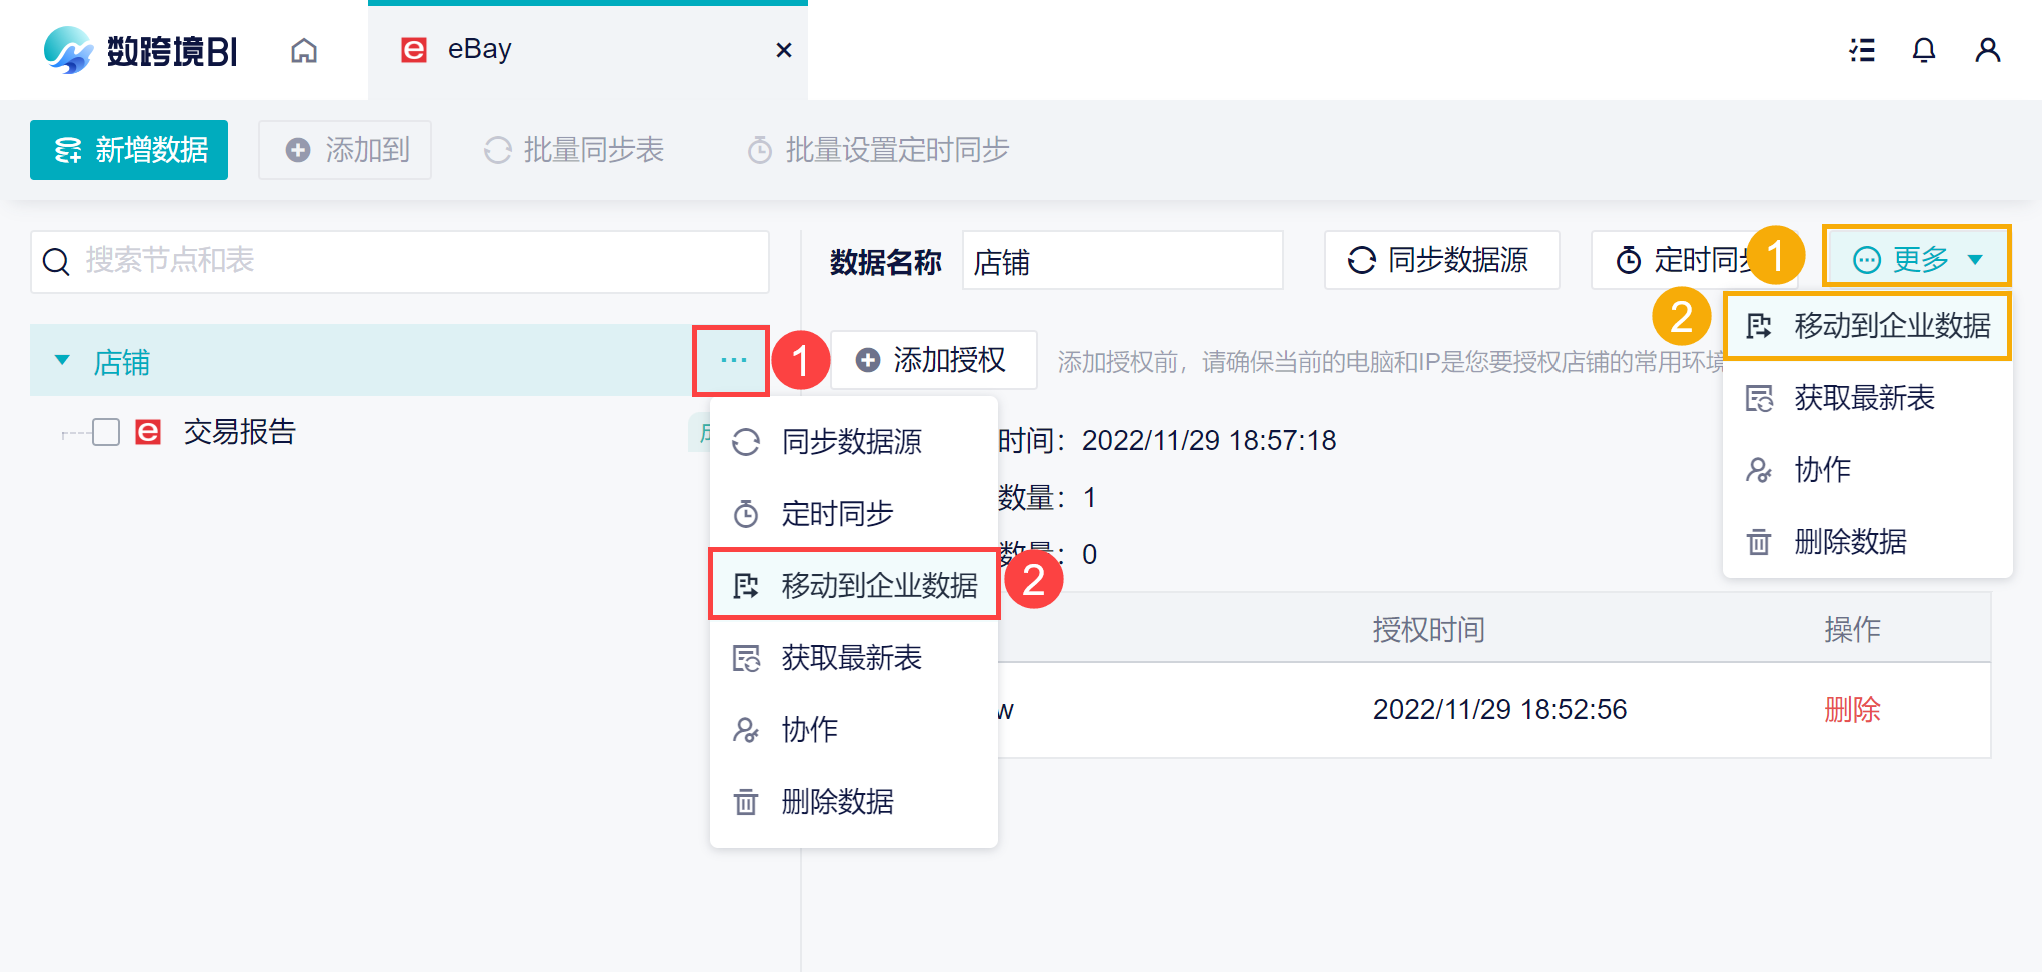This screenshot has width=2042, height=972.
Task: Focus the 搜索节点和表 search field
Action: coord(420,261)
